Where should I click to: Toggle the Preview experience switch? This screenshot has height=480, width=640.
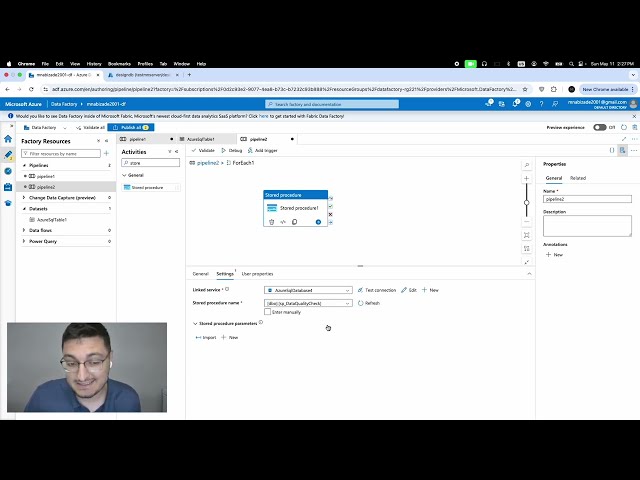click(600, 127)
